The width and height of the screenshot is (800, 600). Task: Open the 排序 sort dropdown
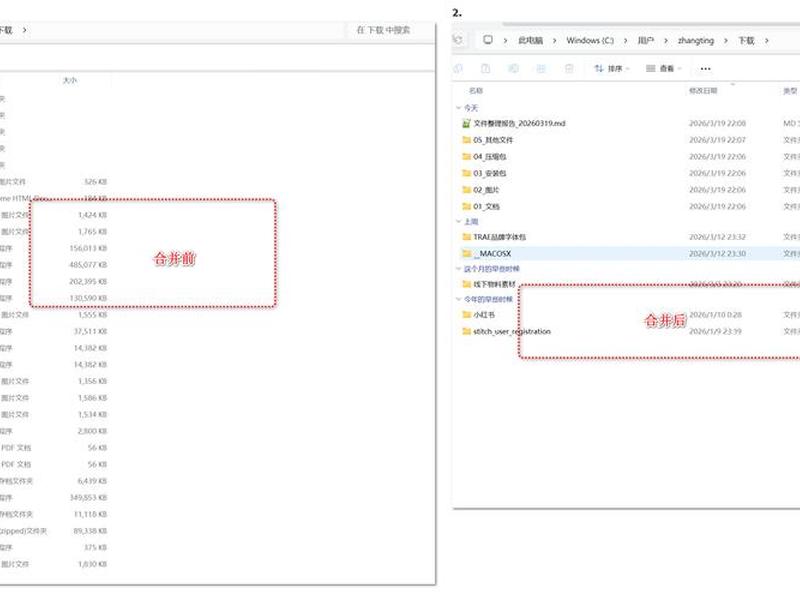point(612,68)
